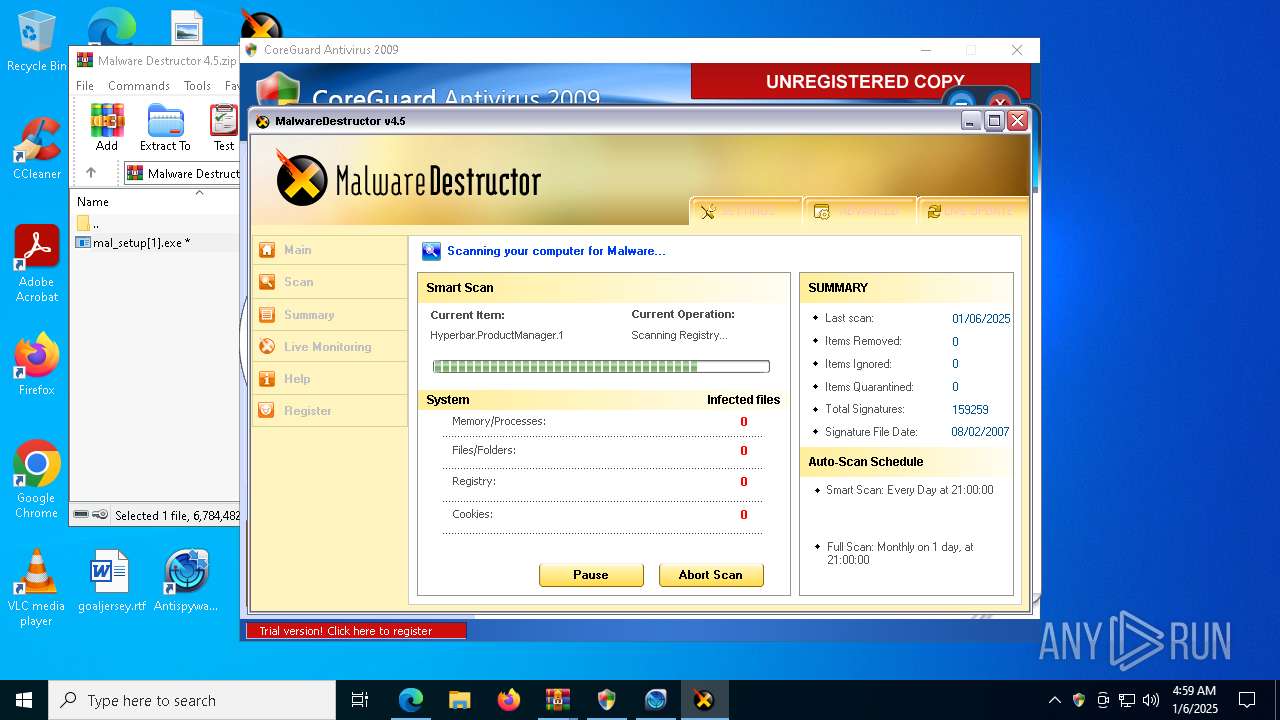Switch to MalwareDestructor in the taskbar
Viewport: 1280px width, 720px height.
click(704, 700)
